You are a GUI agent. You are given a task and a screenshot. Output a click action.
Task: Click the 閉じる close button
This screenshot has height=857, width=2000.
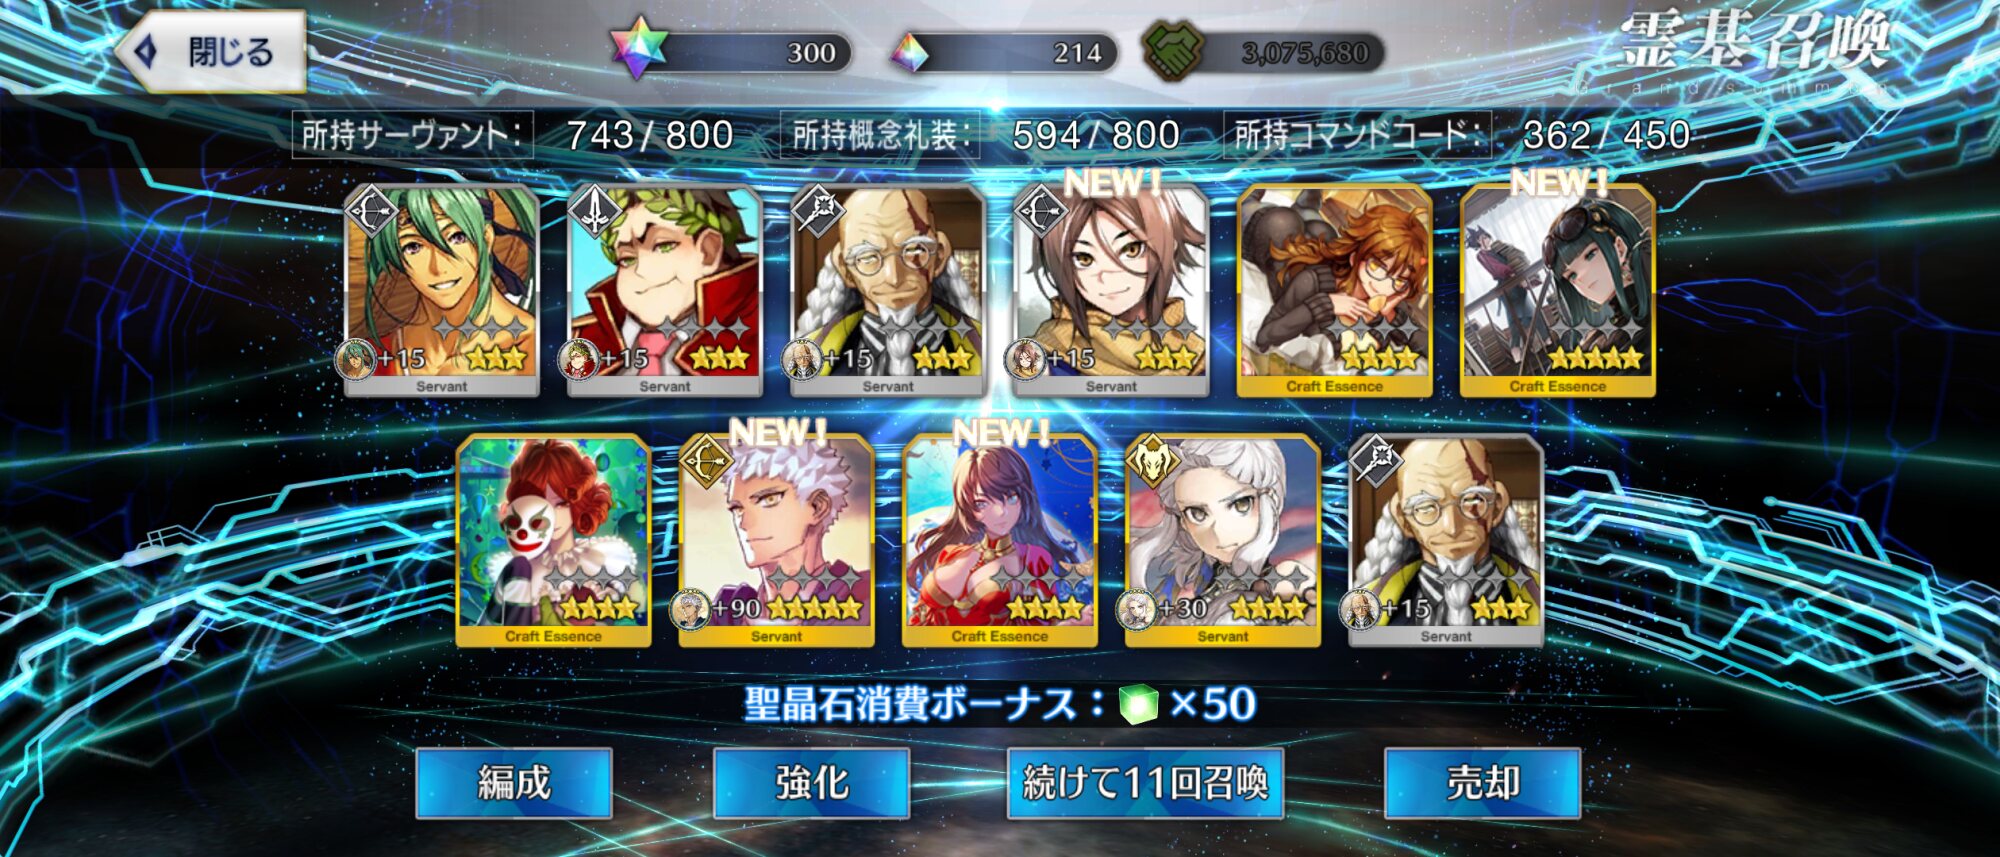212,52
